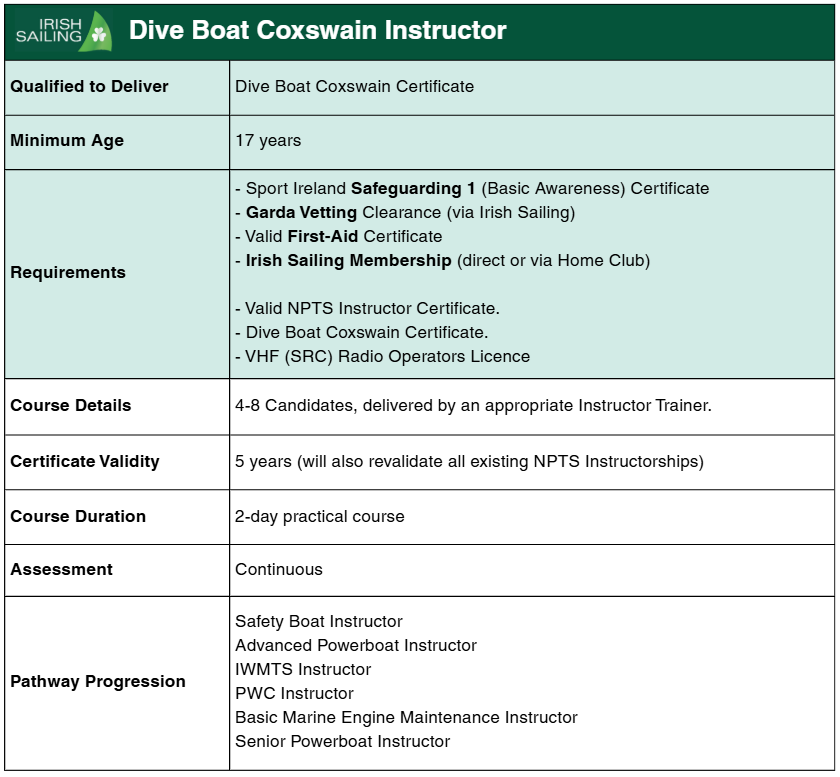
Task: Open the Senior Powerboat Instructor pathway
Action: (342, 742)
